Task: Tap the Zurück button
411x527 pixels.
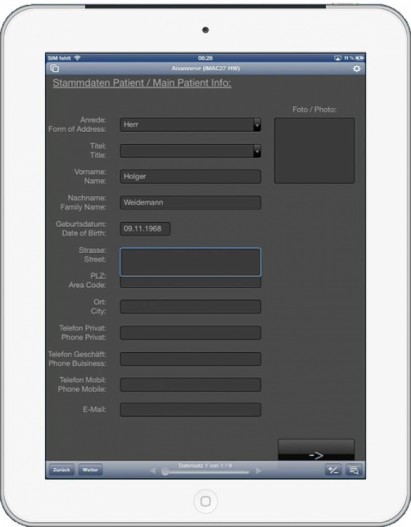Action: pyautogui.click(x=61, y=470)
